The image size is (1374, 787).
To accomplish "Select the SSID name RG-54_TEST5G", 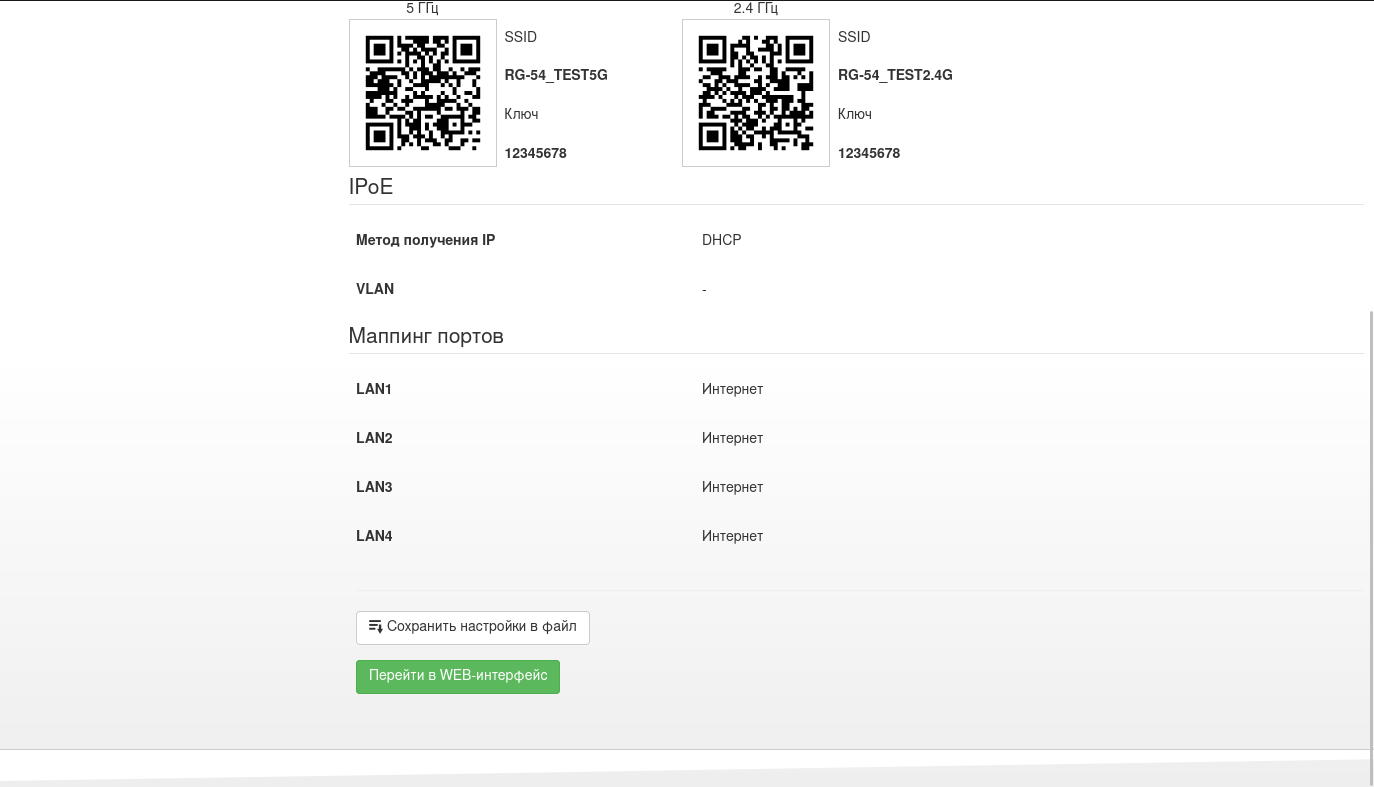I will [556, 75].
